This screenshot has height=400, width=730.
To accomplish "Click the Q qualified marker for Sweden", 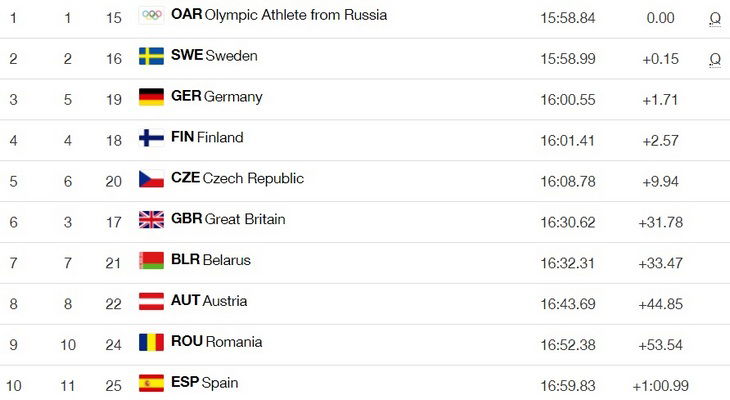I will point(715,60).
